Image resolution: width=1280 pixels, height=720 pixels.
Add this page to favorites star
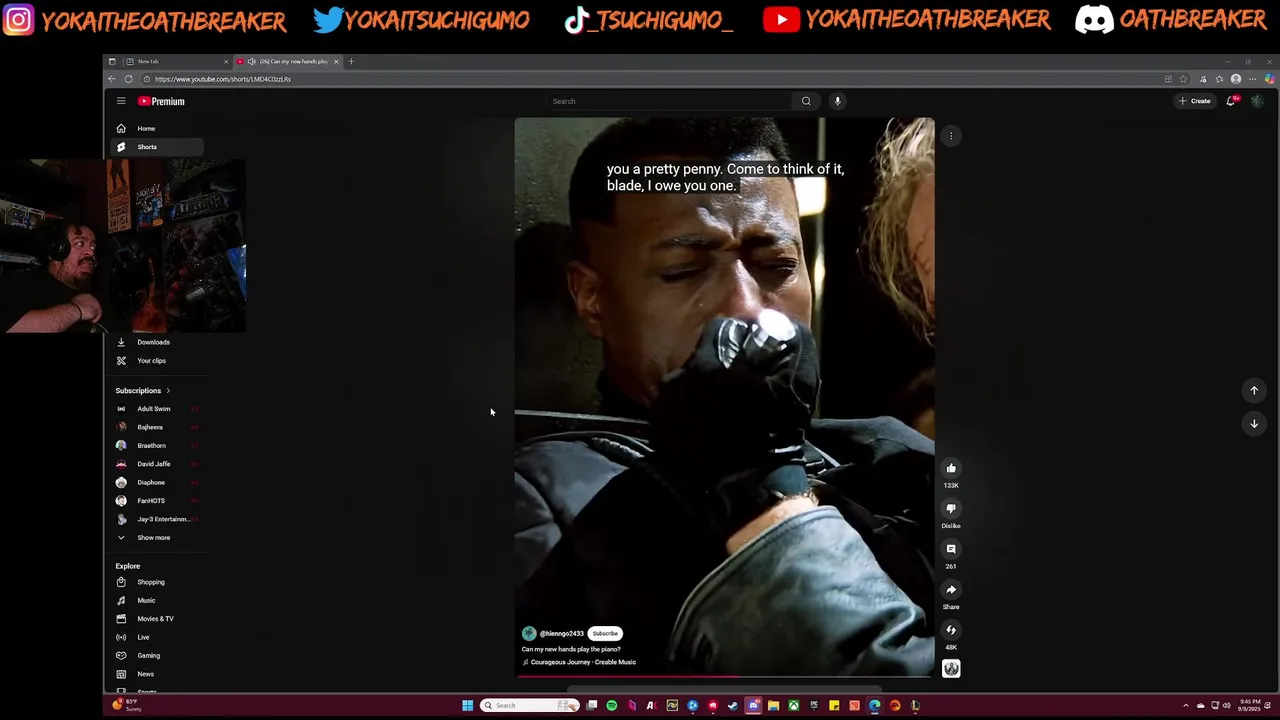tap(1184, 79)
